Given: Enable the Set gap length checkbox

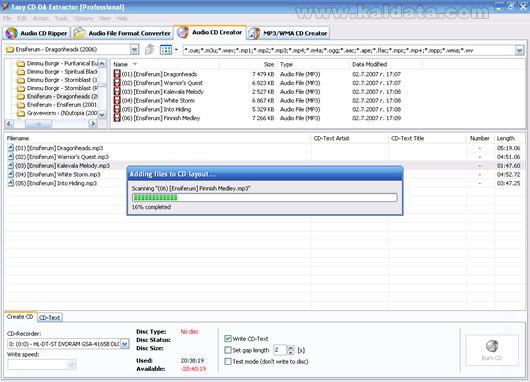Looking at the screenshot, I should (x=228, y=350).
